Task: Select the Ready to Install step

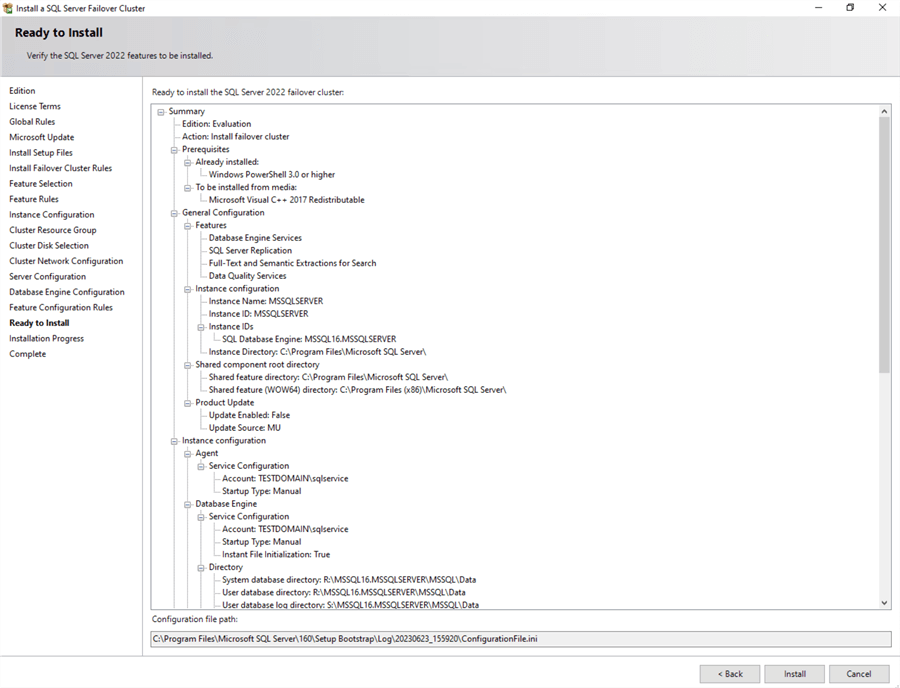Action: point(39,323)
